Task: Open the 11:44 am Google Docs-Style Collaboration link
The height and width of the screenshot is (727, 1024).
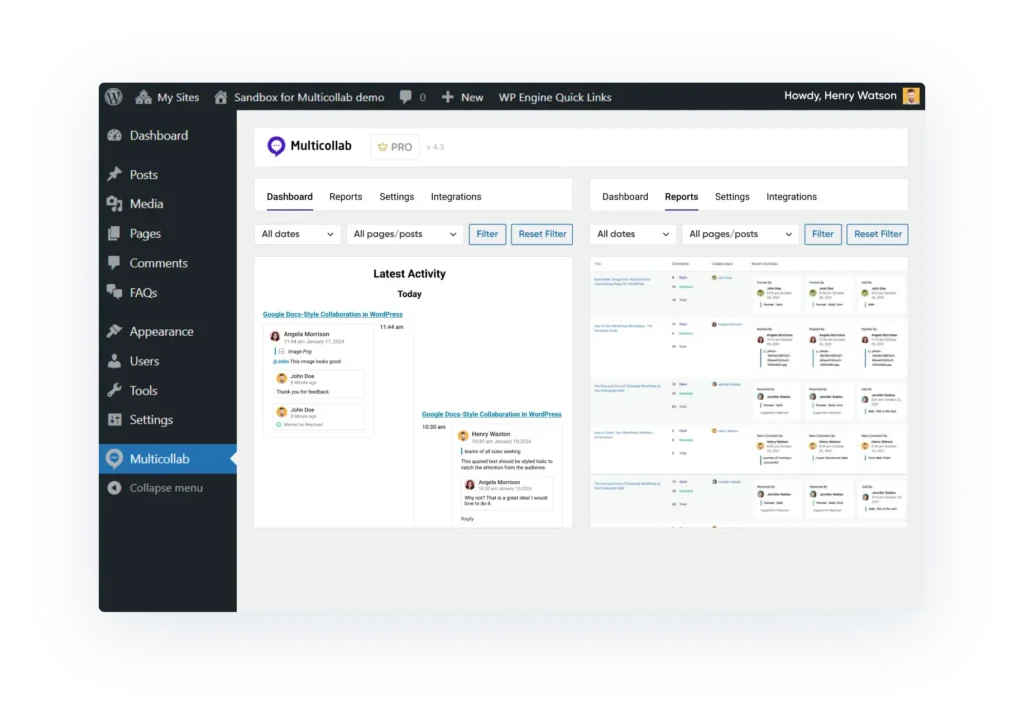Action: 332,314
